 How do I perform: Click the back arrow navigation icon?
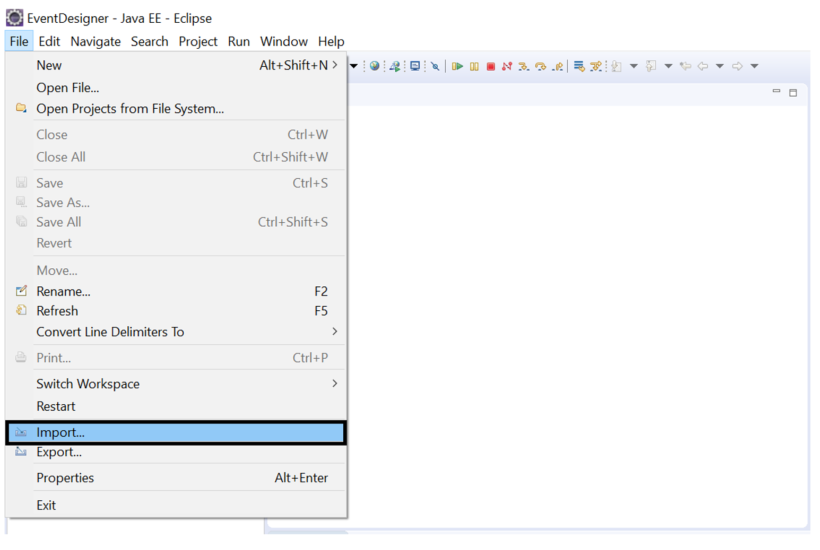point(702,66)
